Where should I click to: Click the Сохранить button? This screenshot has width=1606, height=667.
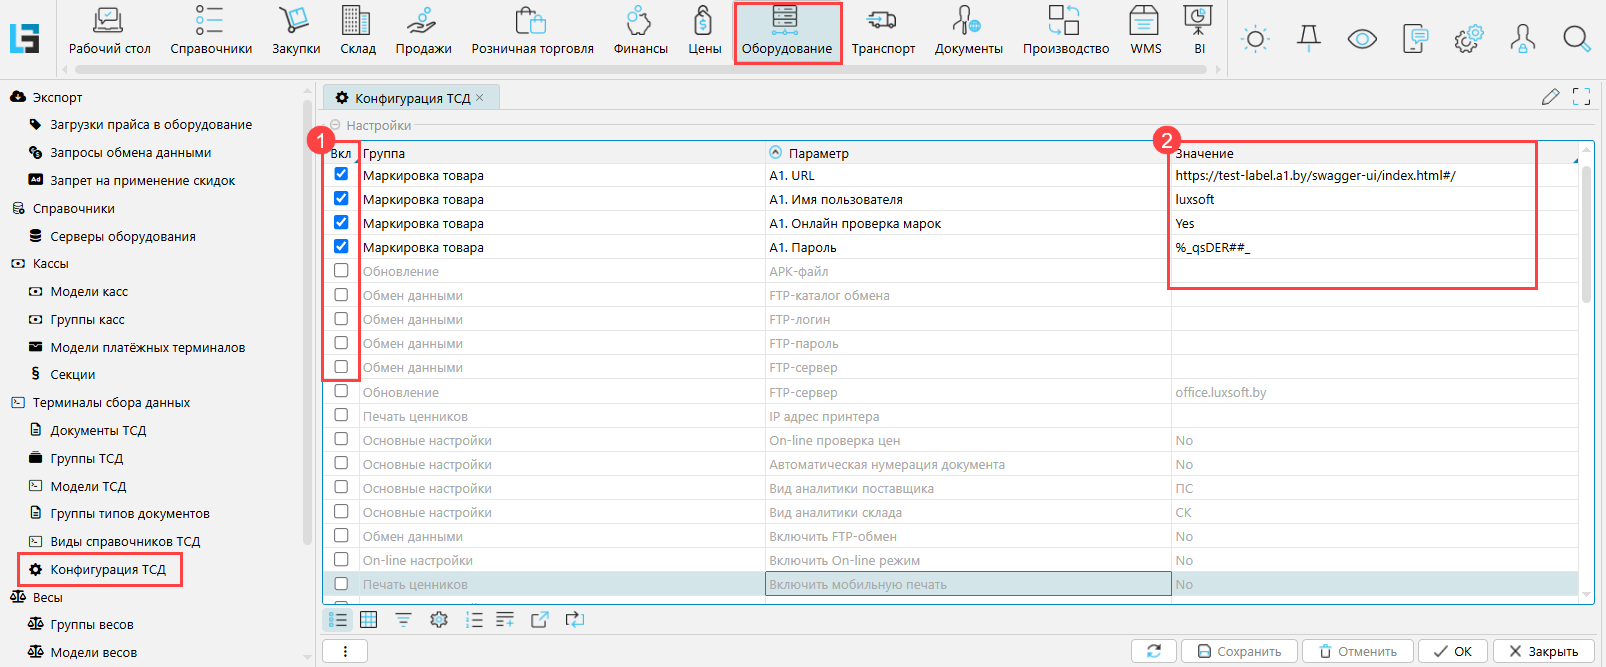coord(1239,651)
